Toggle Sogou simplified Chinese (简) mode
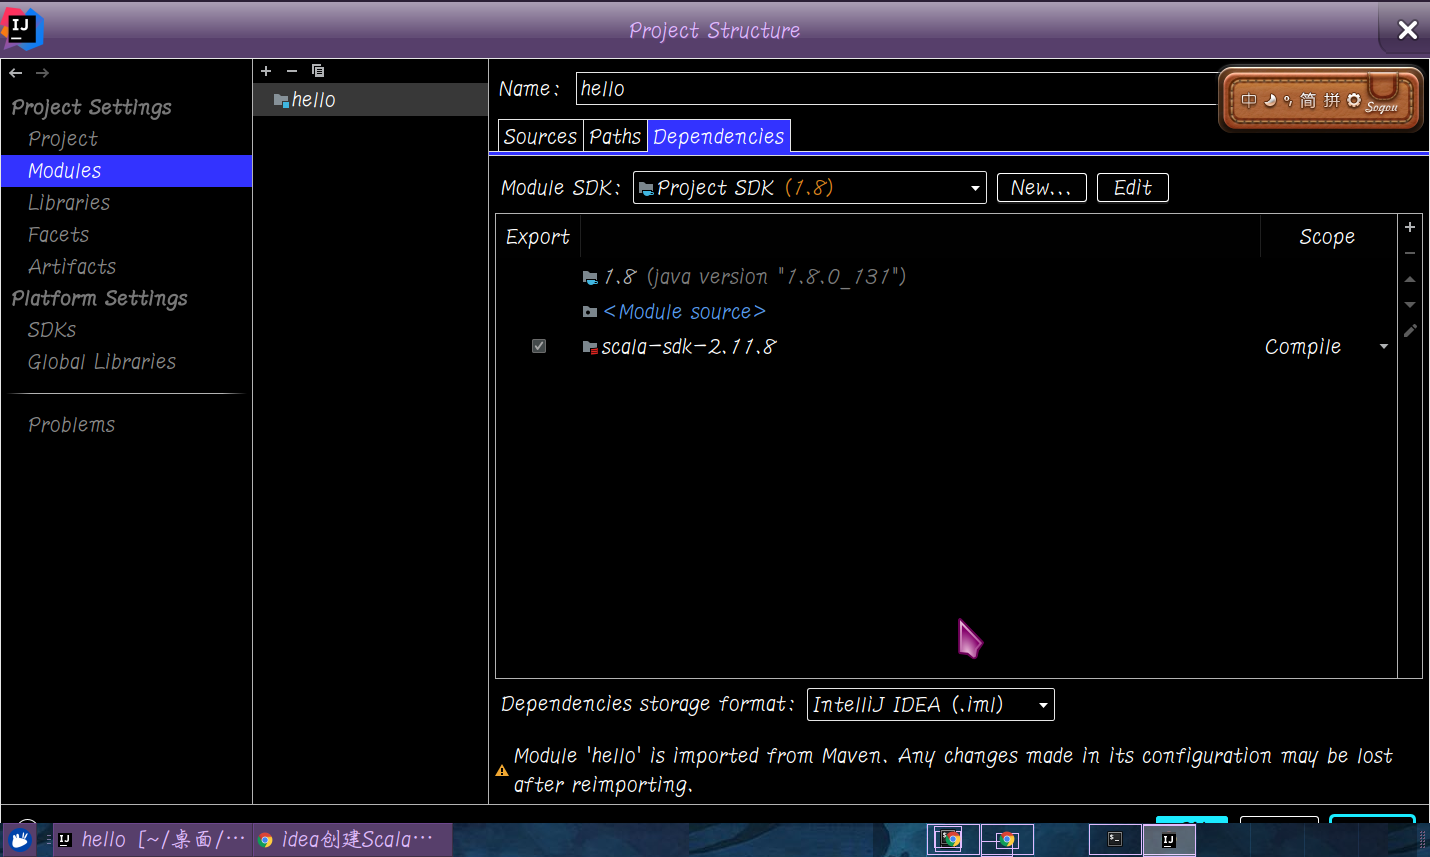The image size is (1430, 857). [x=1308, y=100]
